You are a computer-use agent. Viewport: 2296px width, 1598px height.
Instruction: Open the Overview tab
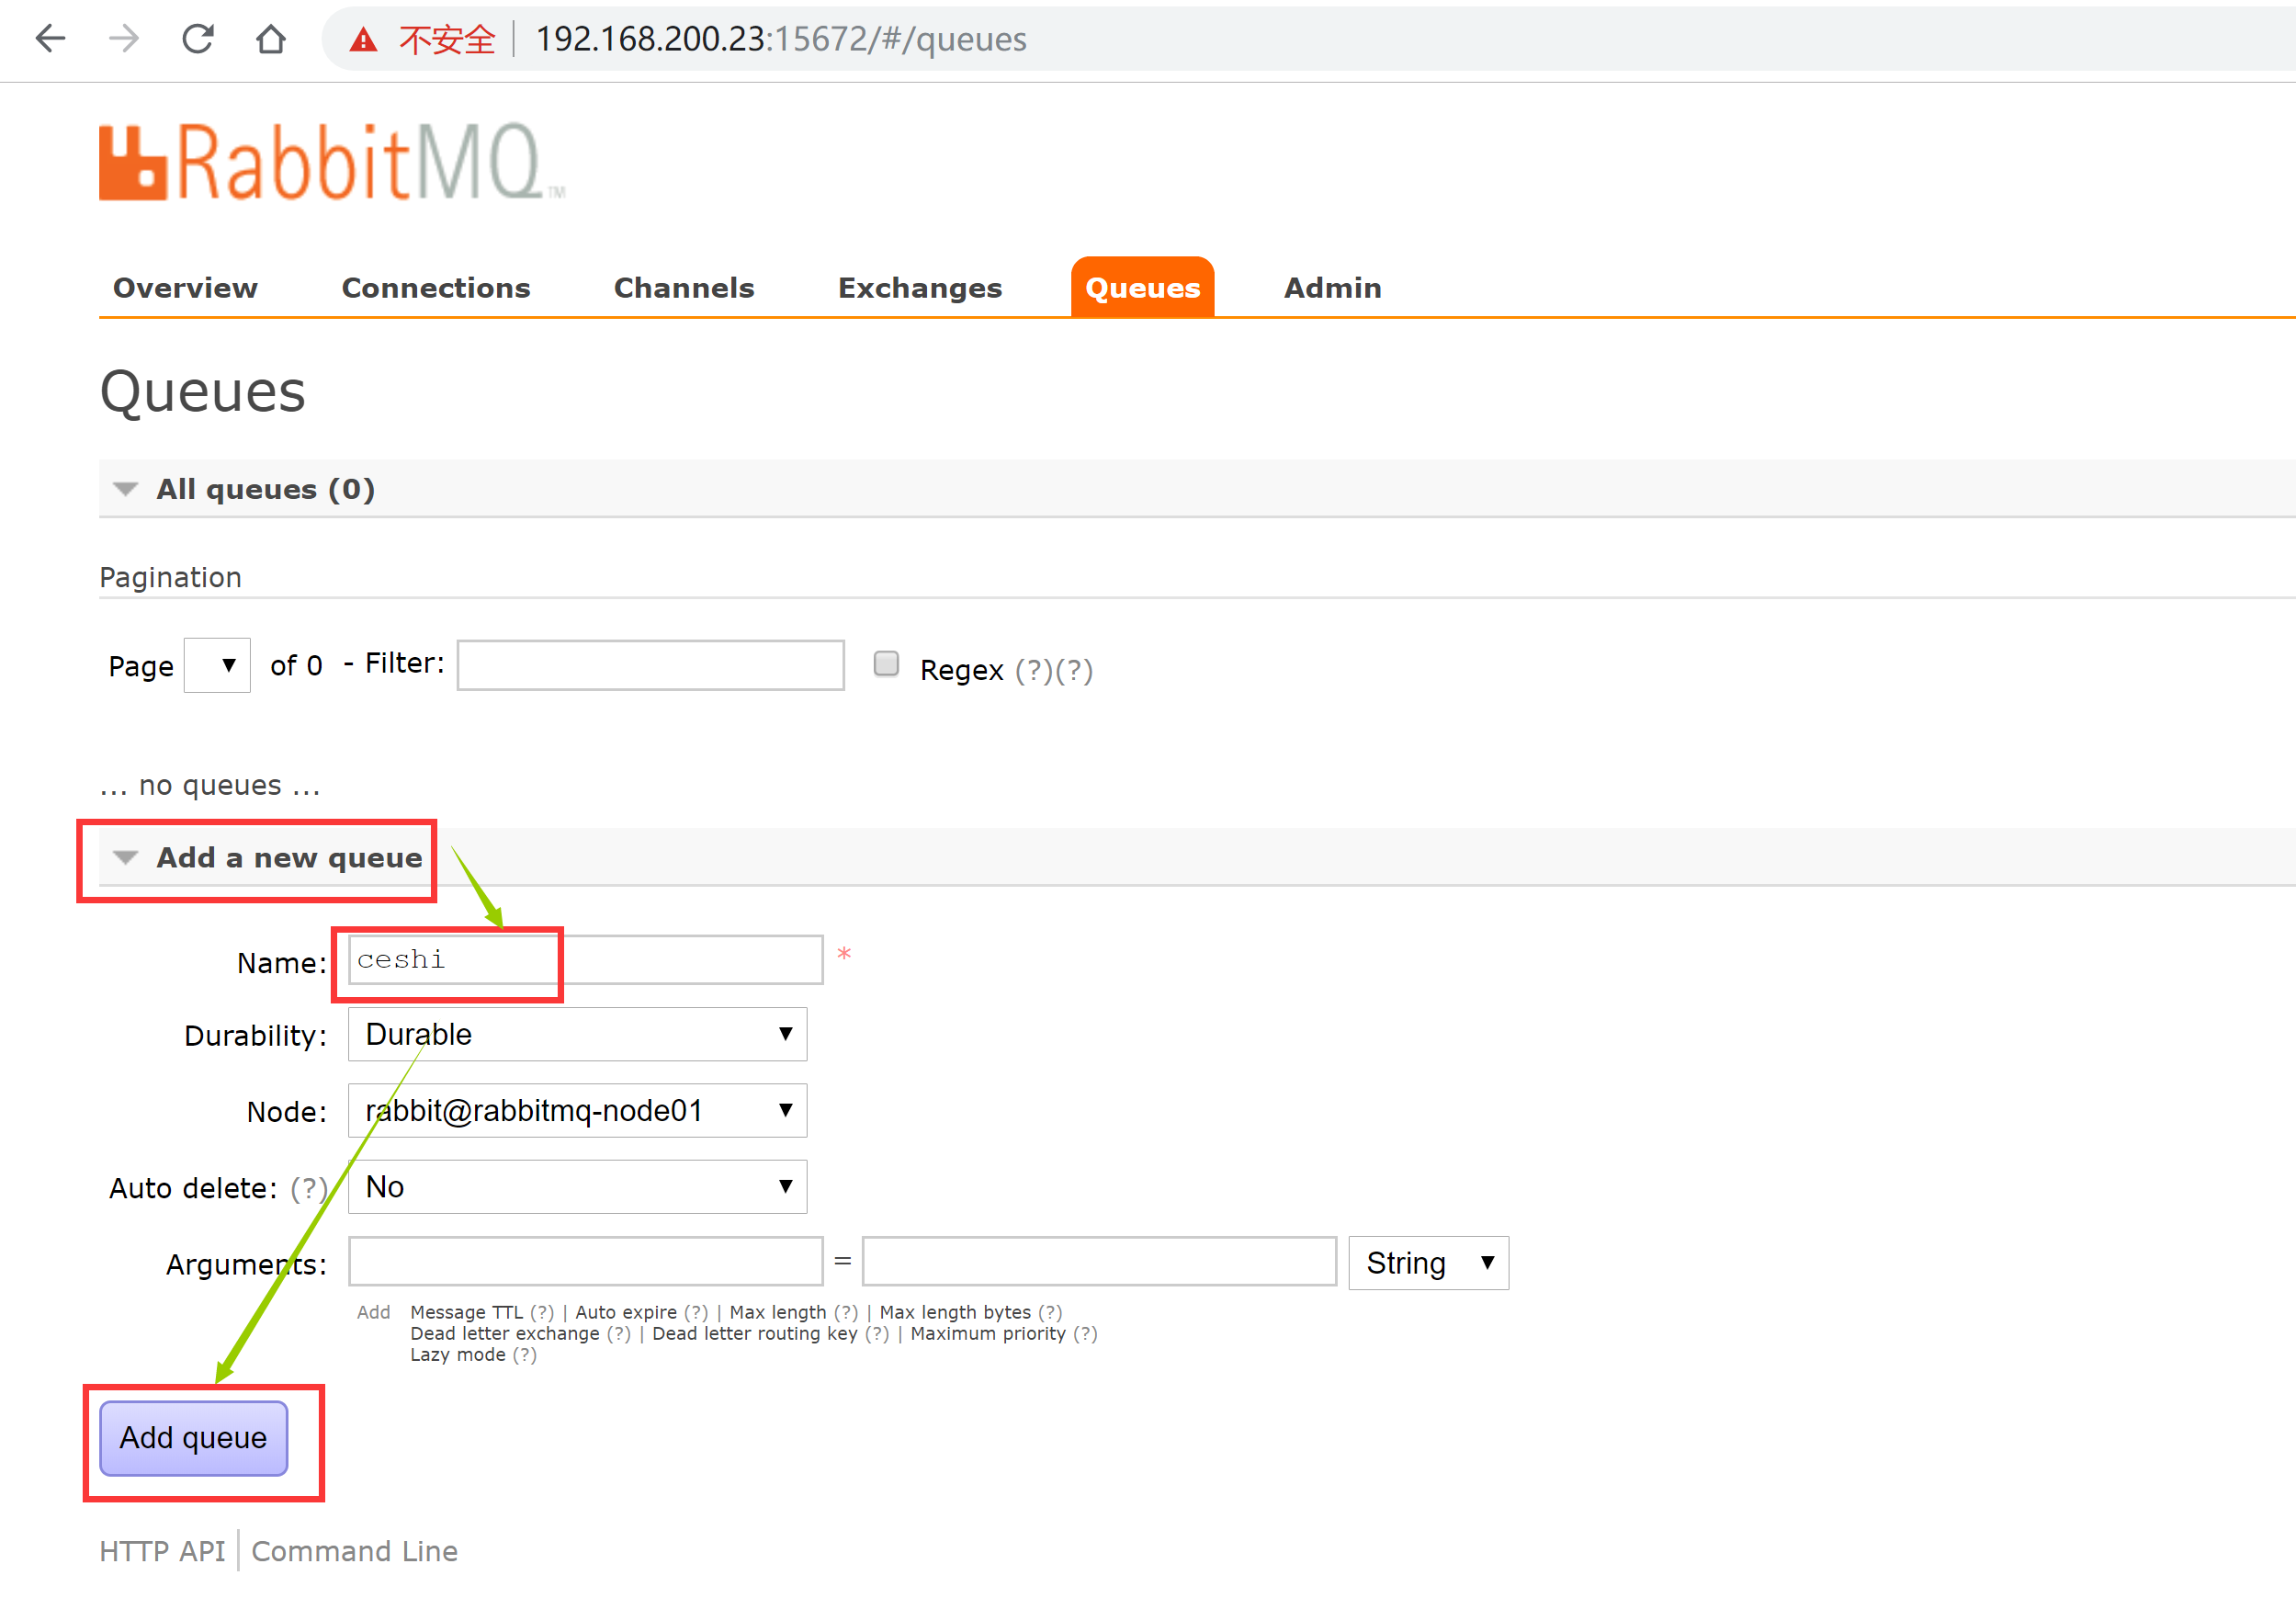click(x=185, y=288)
